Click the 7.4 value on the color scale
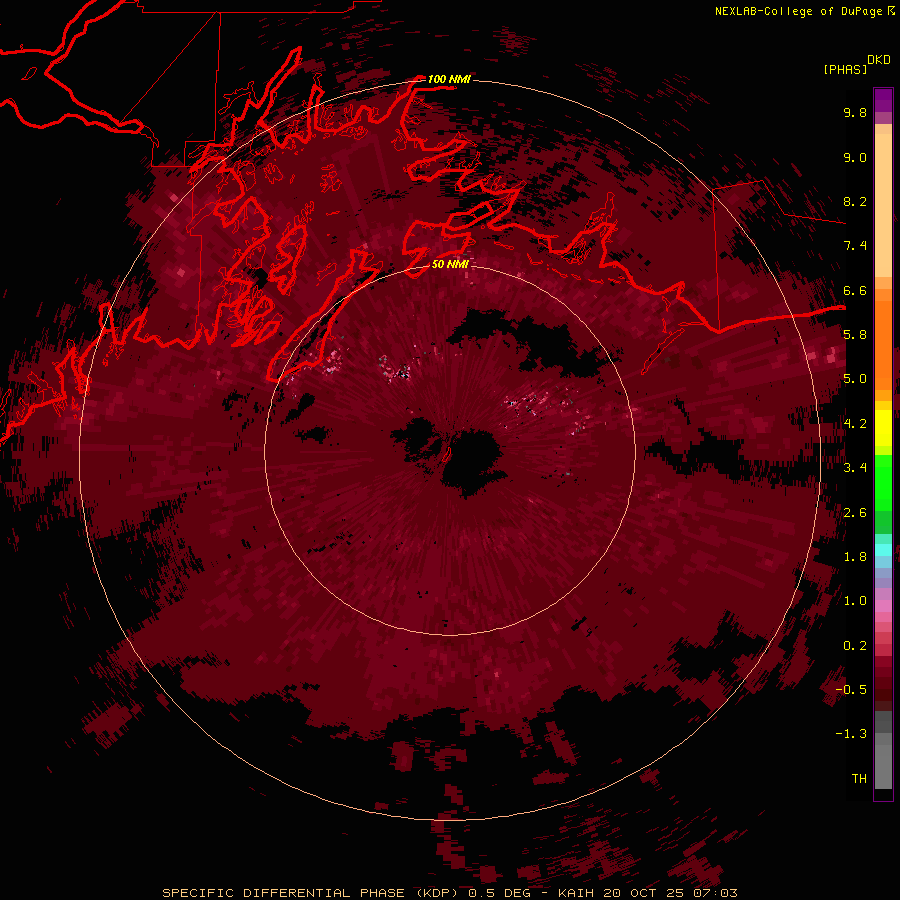This screenshot has width=900, height=900. (855, 246)
